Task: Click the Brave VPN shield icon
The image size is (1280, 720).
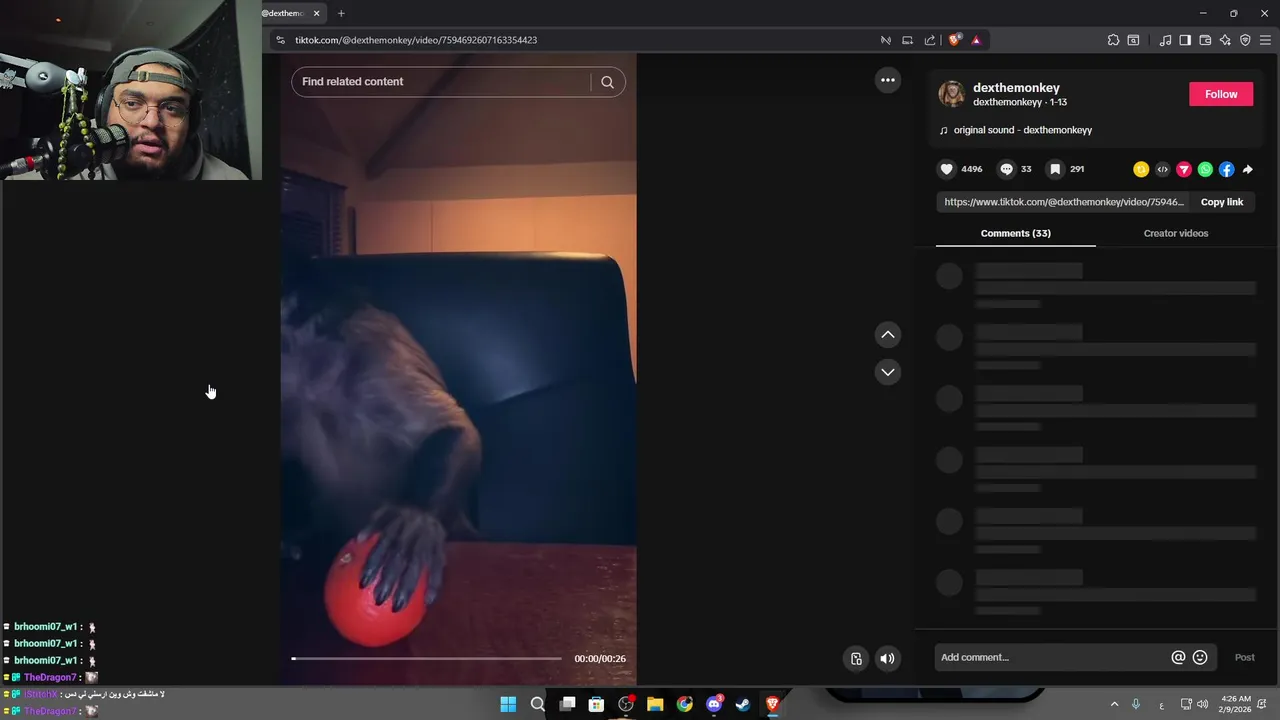Action: click(1245, 40)
